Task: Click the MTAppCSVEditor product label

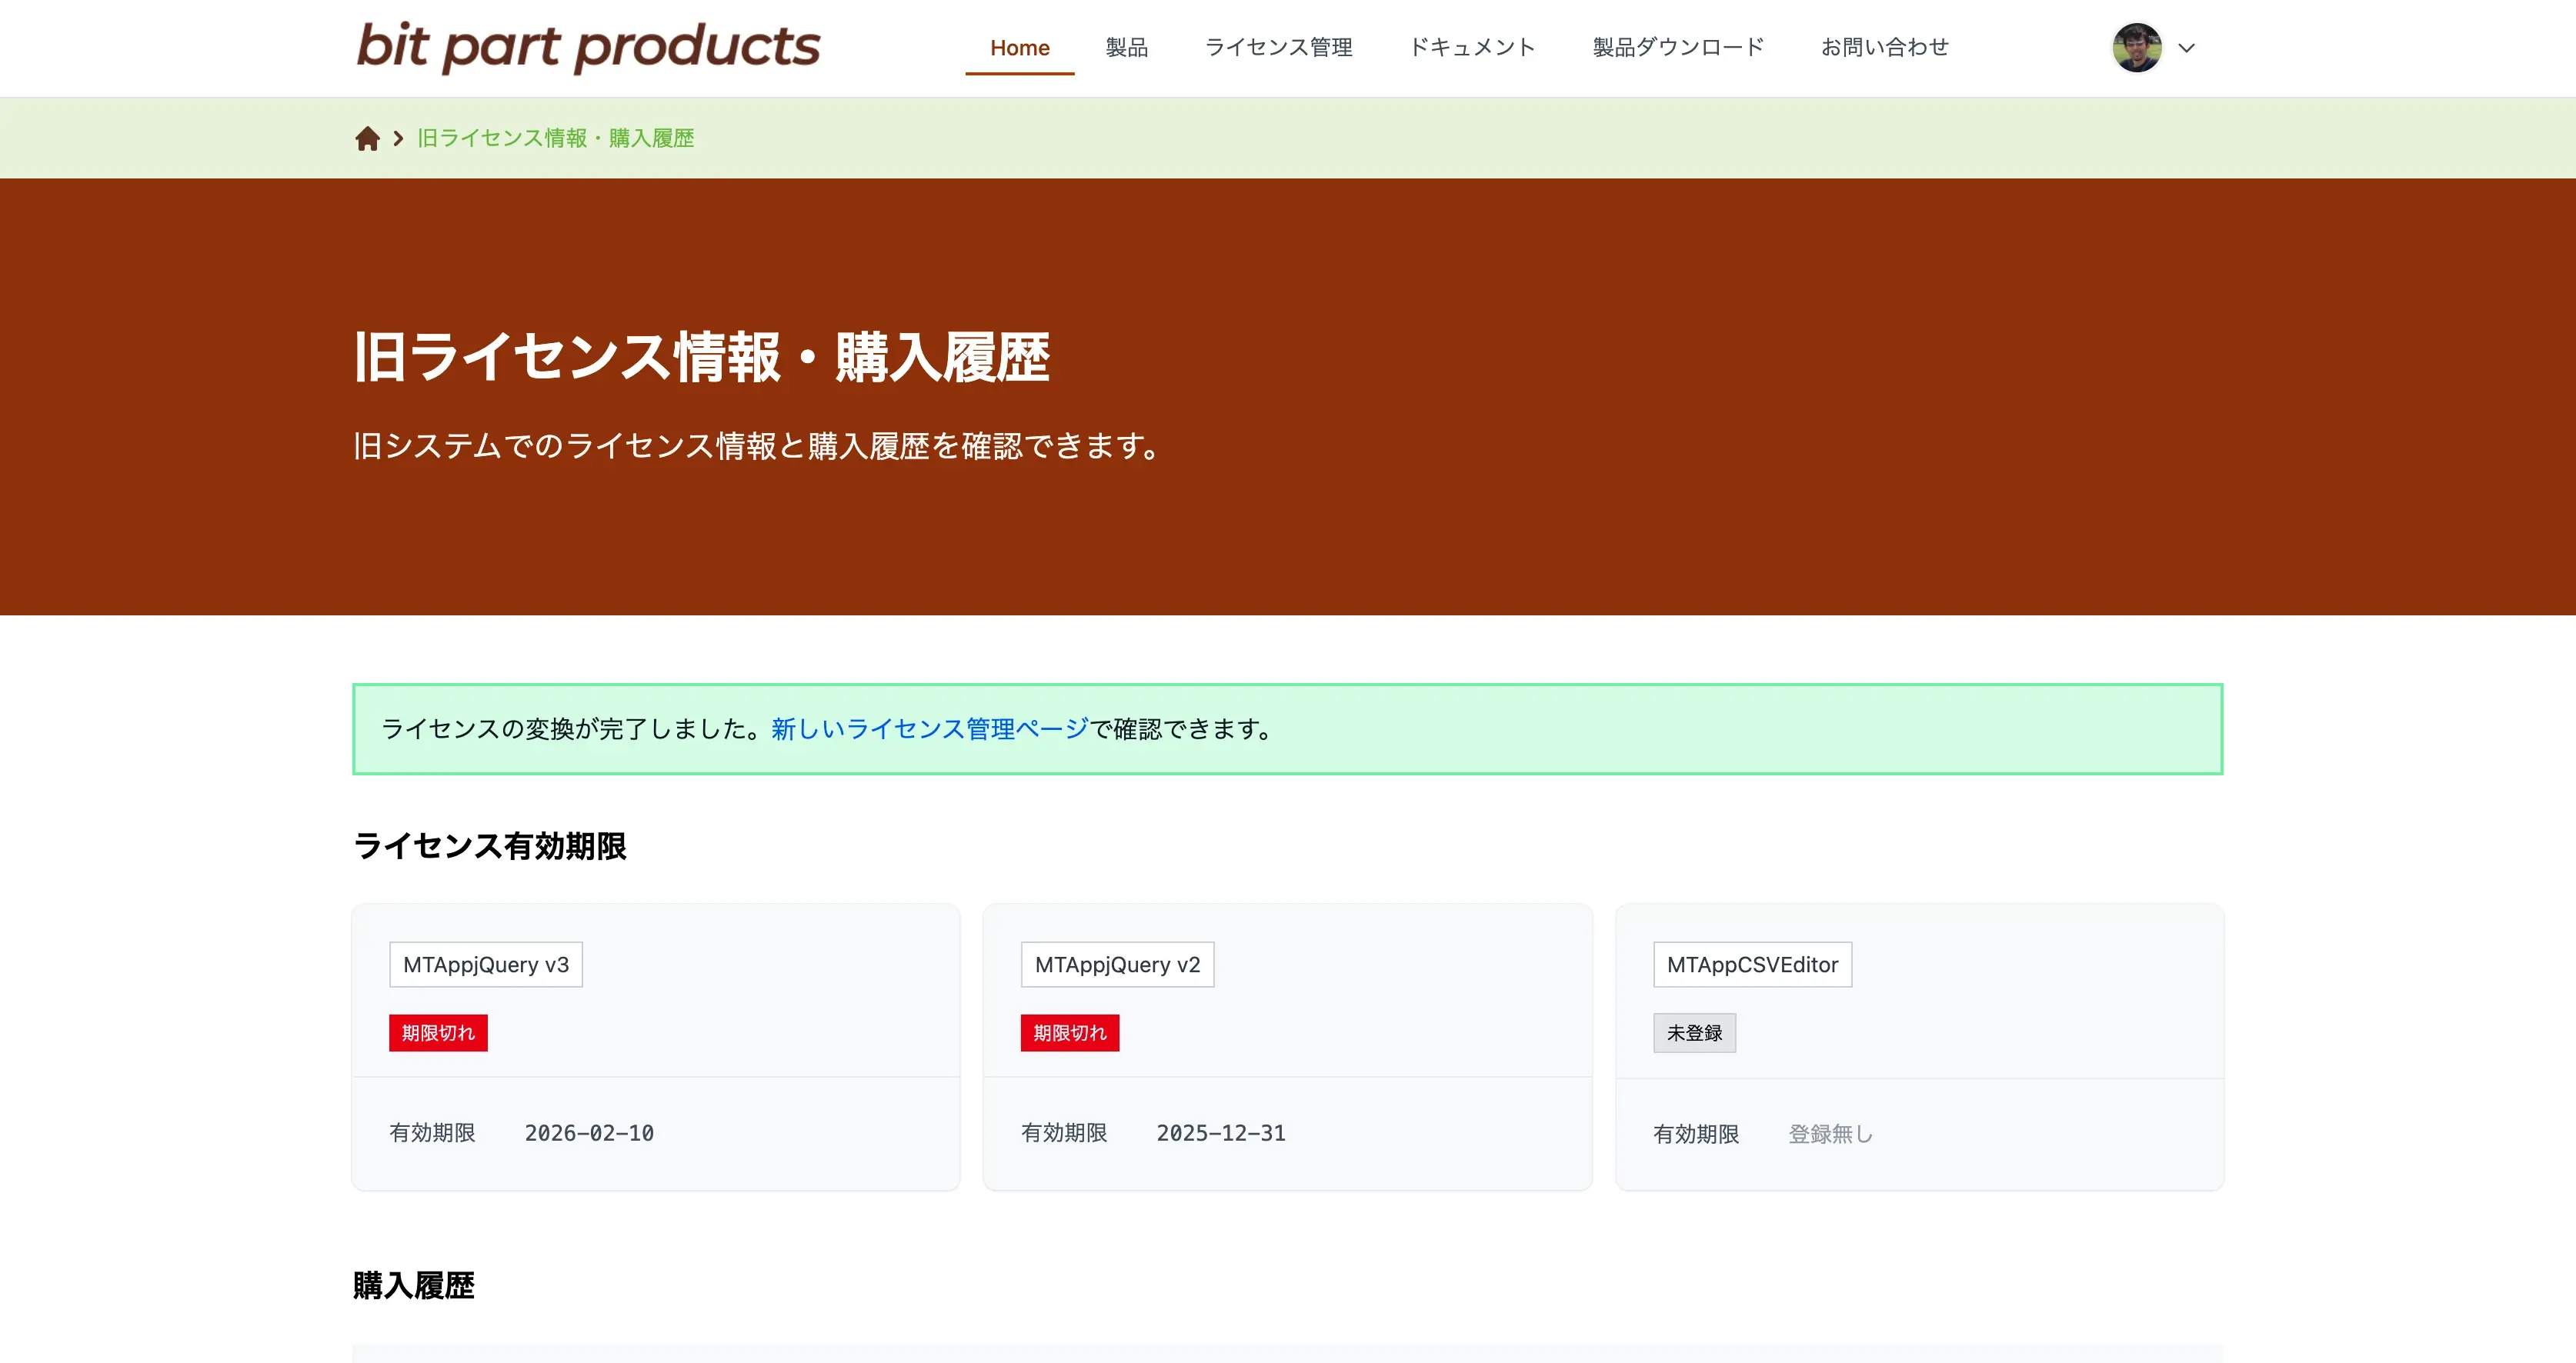Action: coord(1752,965)
